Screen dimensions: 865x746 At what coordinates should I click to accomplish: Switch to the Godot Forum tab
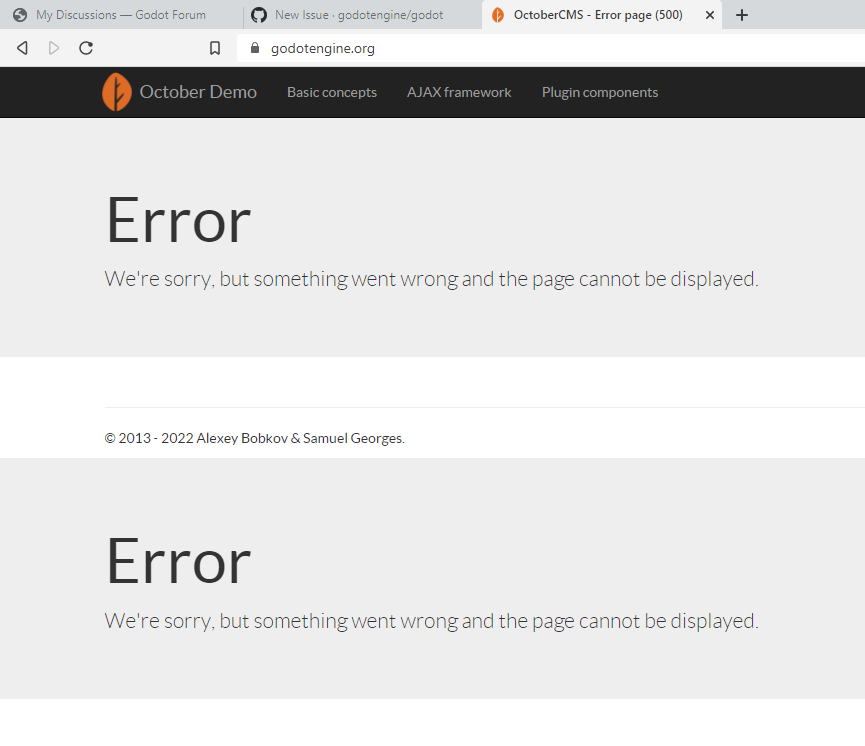(x=120, y=15)
